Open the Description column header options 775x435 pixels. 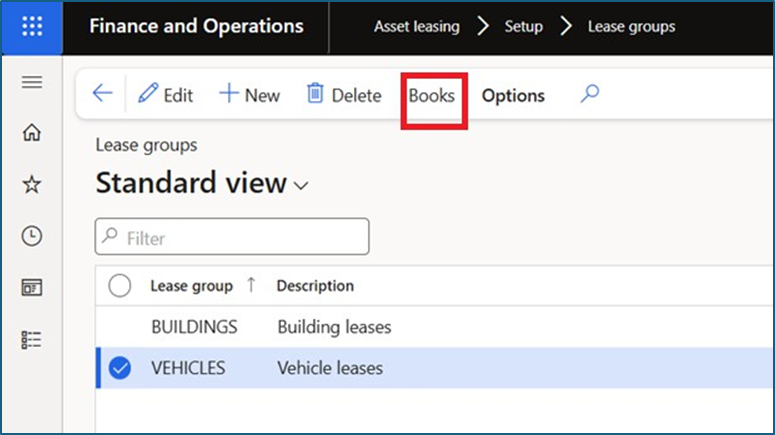coord(315,286)
